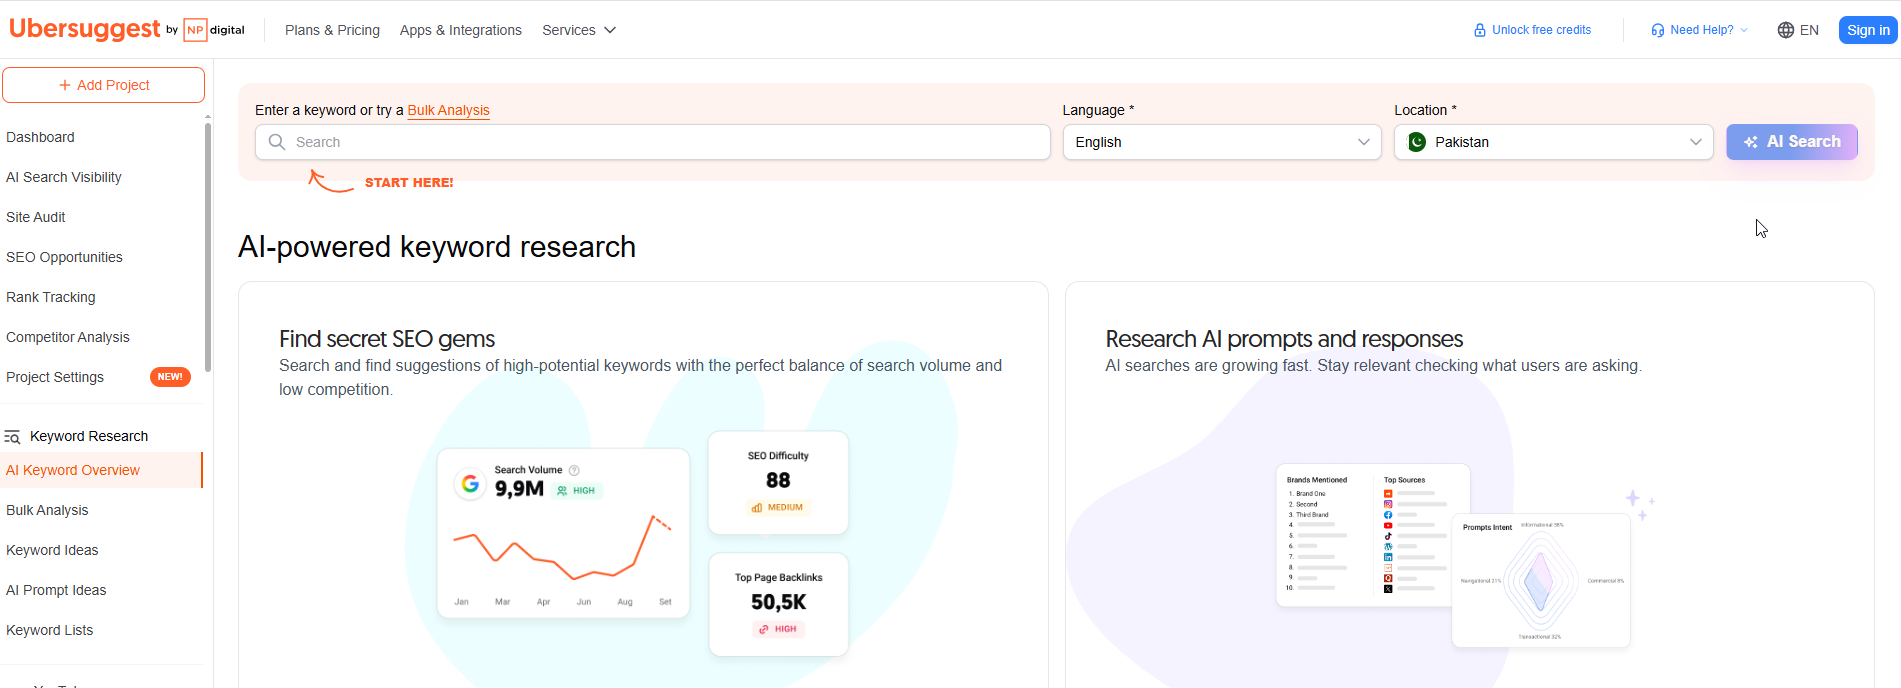This screenshot has width=1901, height=688.
Task: Click the headset Need Help icon
Action: [x=1658, y=30]
